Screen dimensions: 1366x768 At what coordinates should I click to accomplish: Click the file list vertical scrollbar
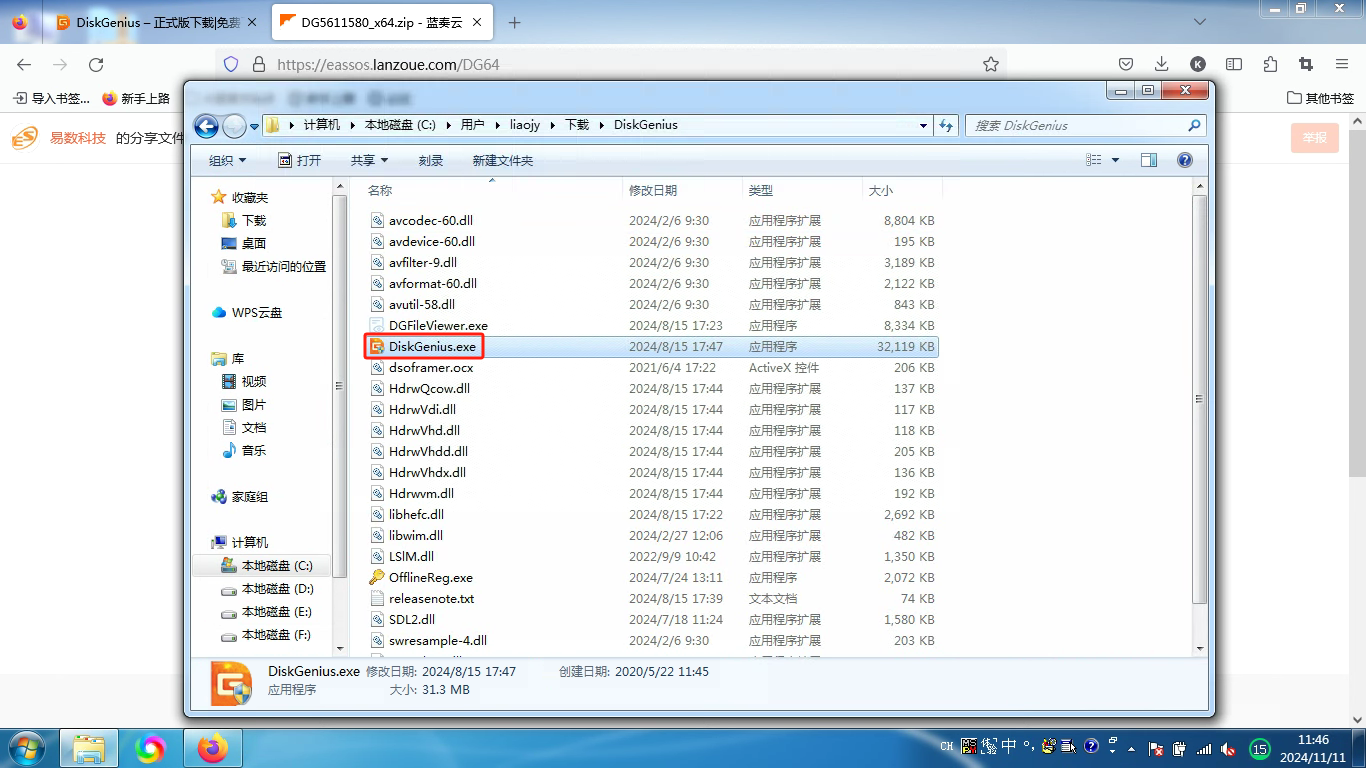[1200, 399]
